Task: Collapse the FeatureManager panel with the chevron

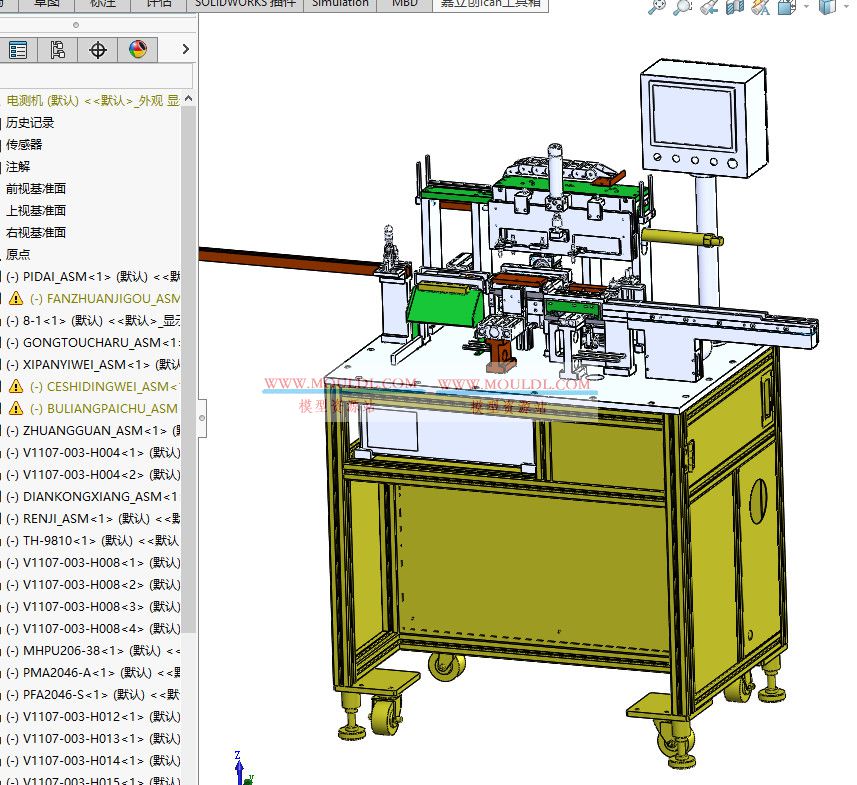Action: 184,49
